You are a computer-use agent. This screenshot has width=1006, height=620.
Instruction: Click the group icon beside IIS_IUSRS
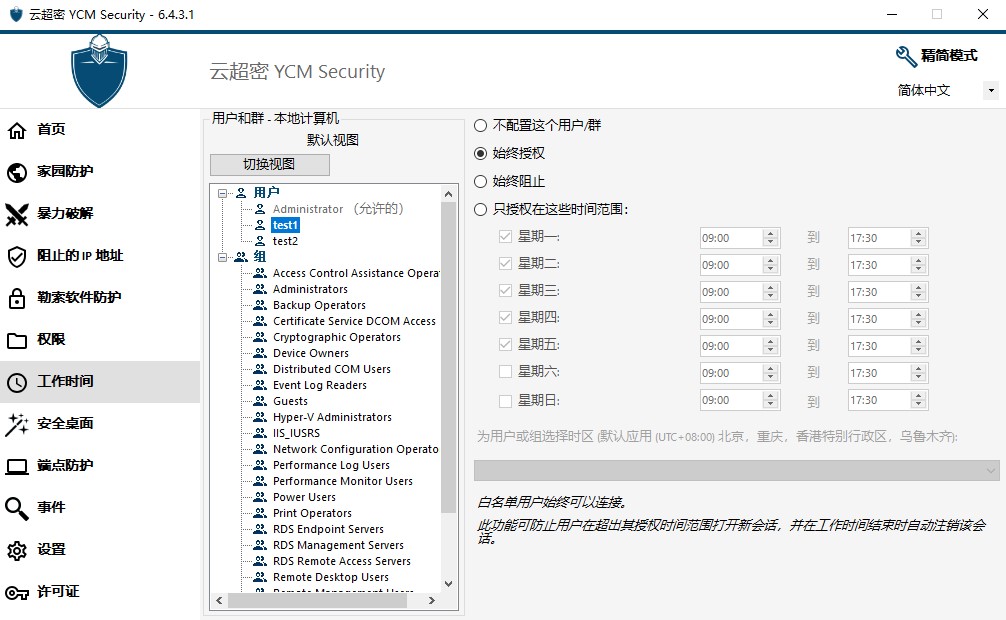pos(260,433)
